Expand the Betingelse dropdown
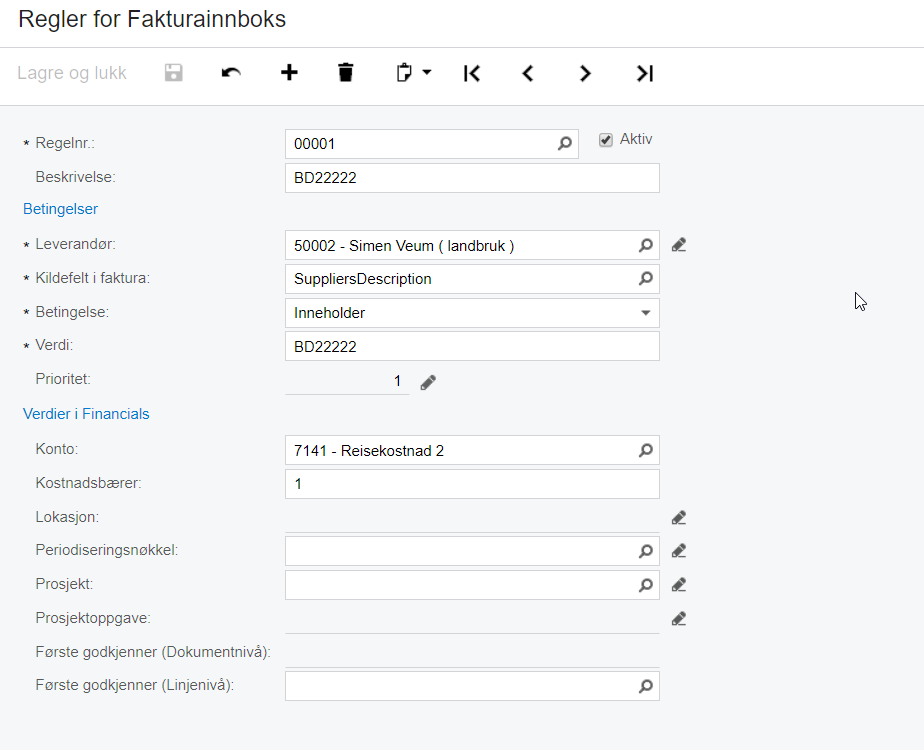924x750 pixels. click(x=646, y=313)
